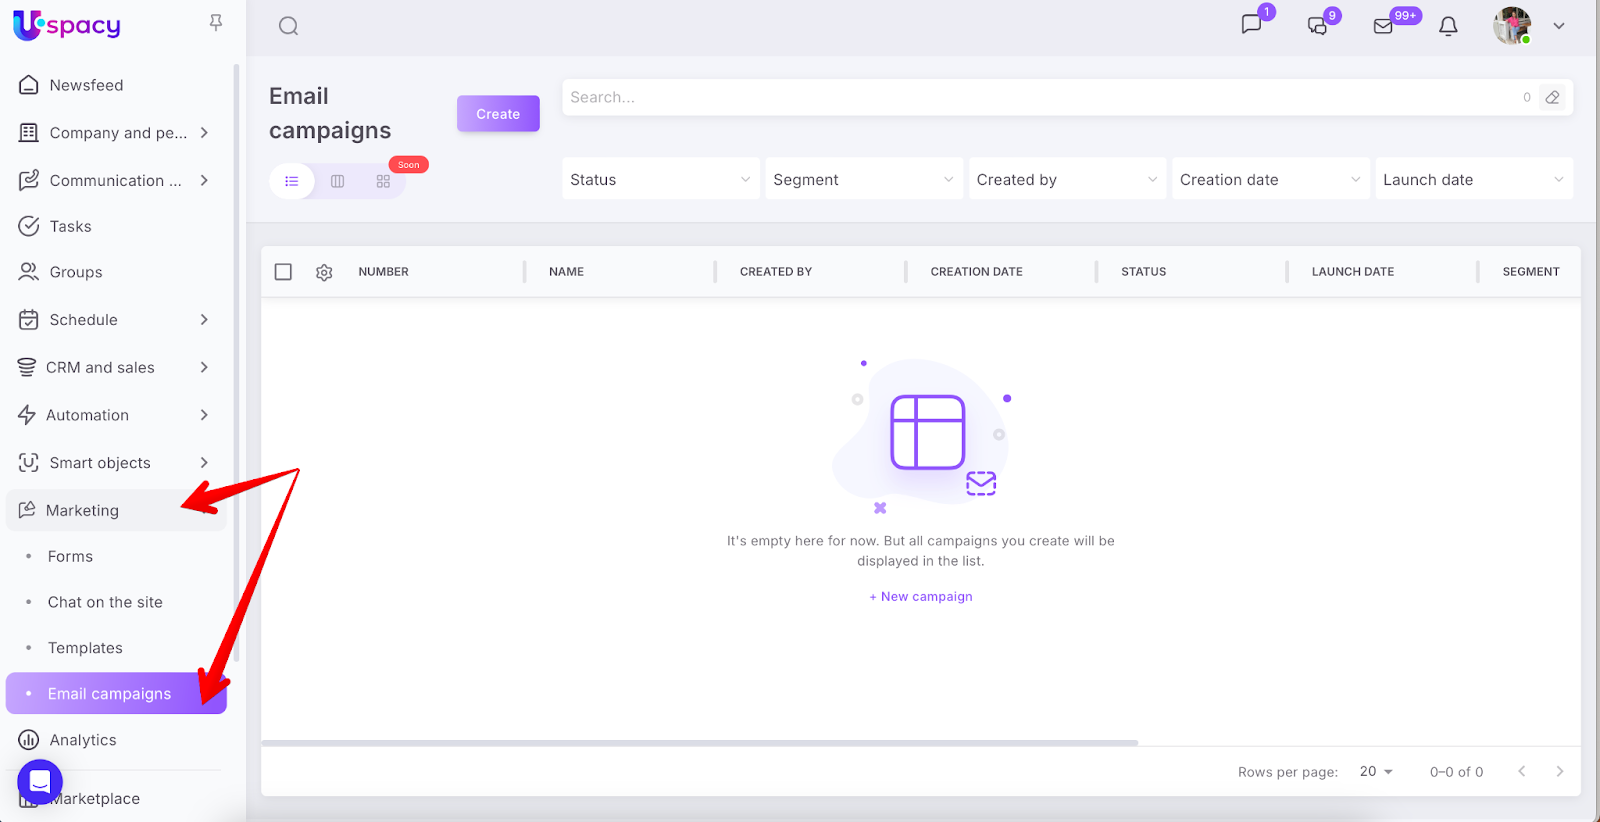
Task: Open mail inbox with 99+ badge
Action: 1384,26
